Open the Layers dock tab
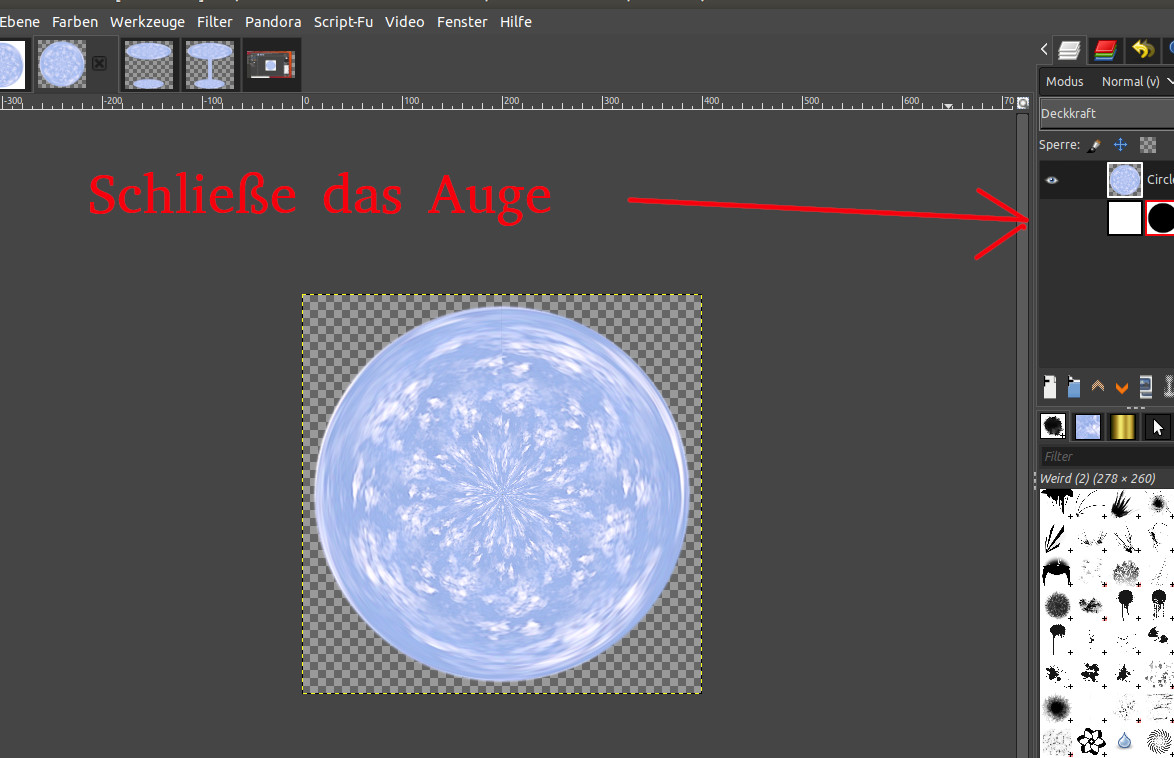 (x=1069, y=50)
